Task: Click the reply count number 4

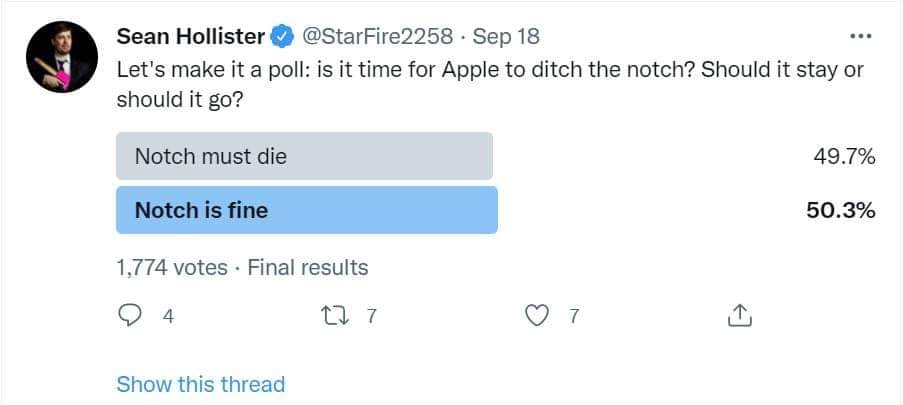Action: tap(168, 316)
